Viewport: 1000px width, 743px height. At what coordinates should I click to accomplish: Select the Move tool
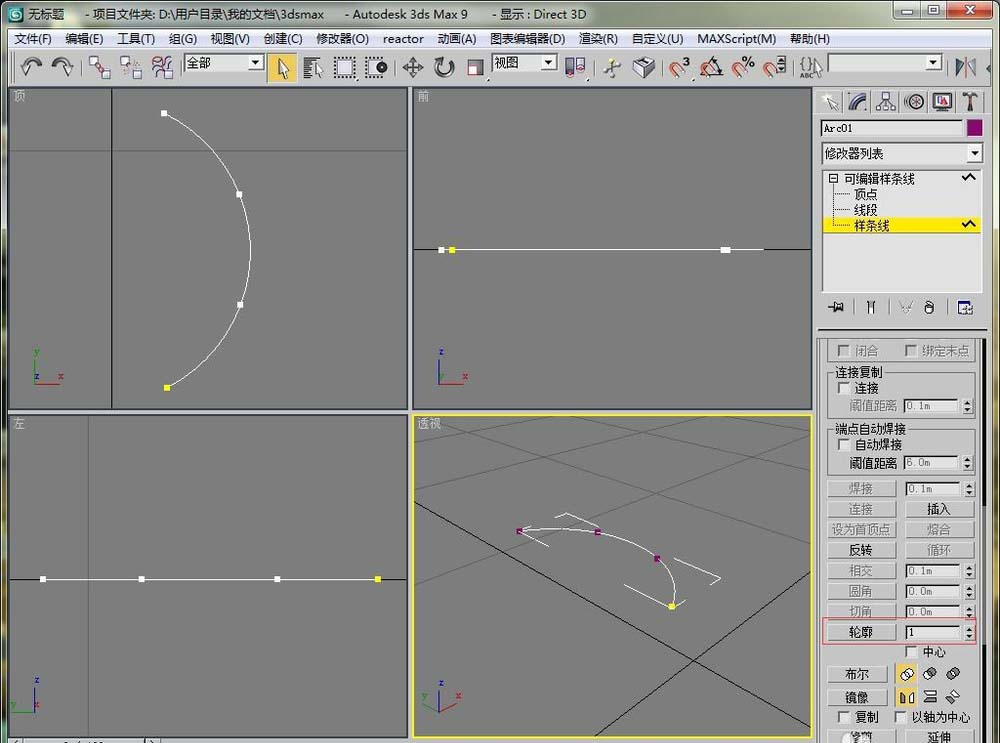412,67
